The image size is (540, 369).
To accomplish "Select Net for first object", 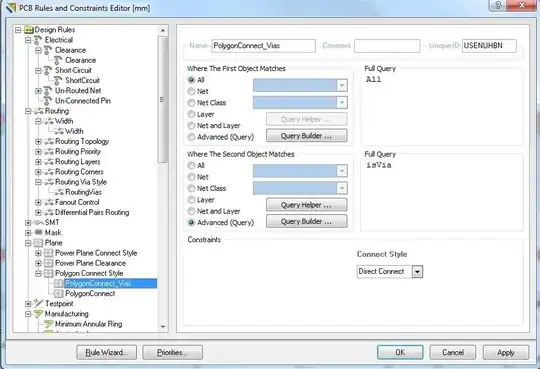I will click(191, 91).
